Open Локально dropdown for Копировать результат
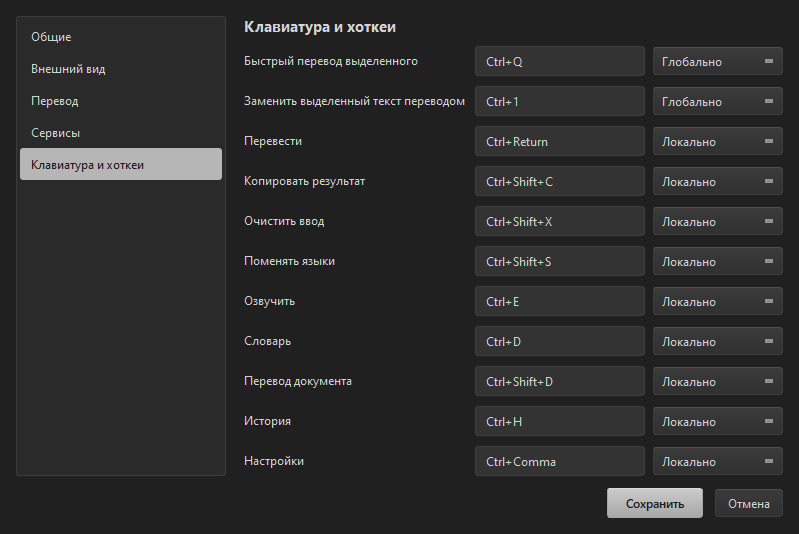Screen dimensions: 799x534 click(717, 181)
